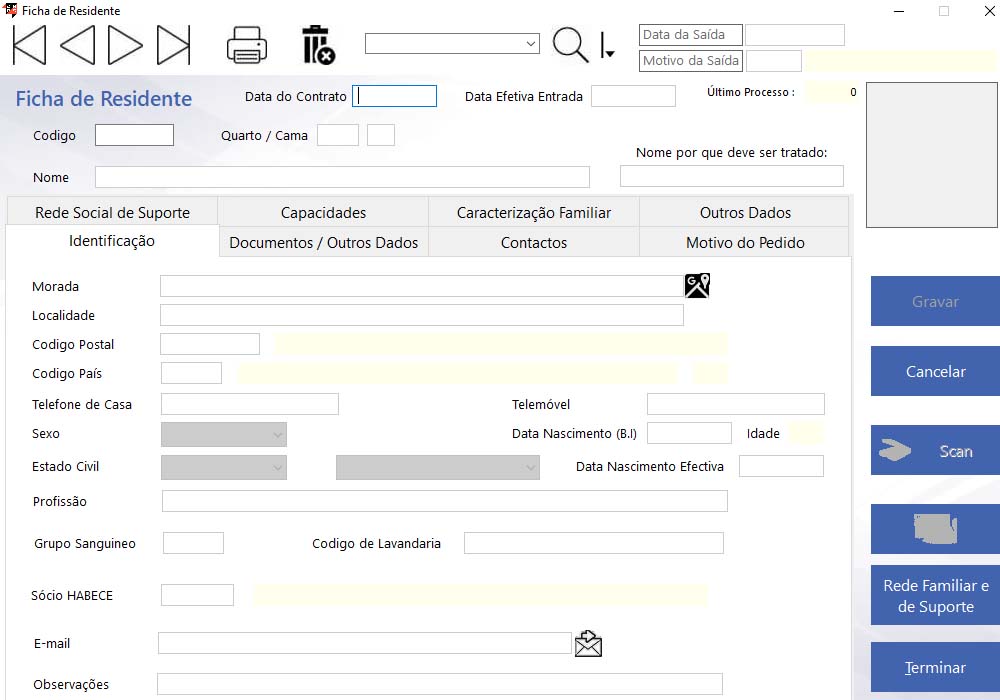Click the Cancelar button
Image resolution: width=1000 pixels, height=700 pixels.
935,371
